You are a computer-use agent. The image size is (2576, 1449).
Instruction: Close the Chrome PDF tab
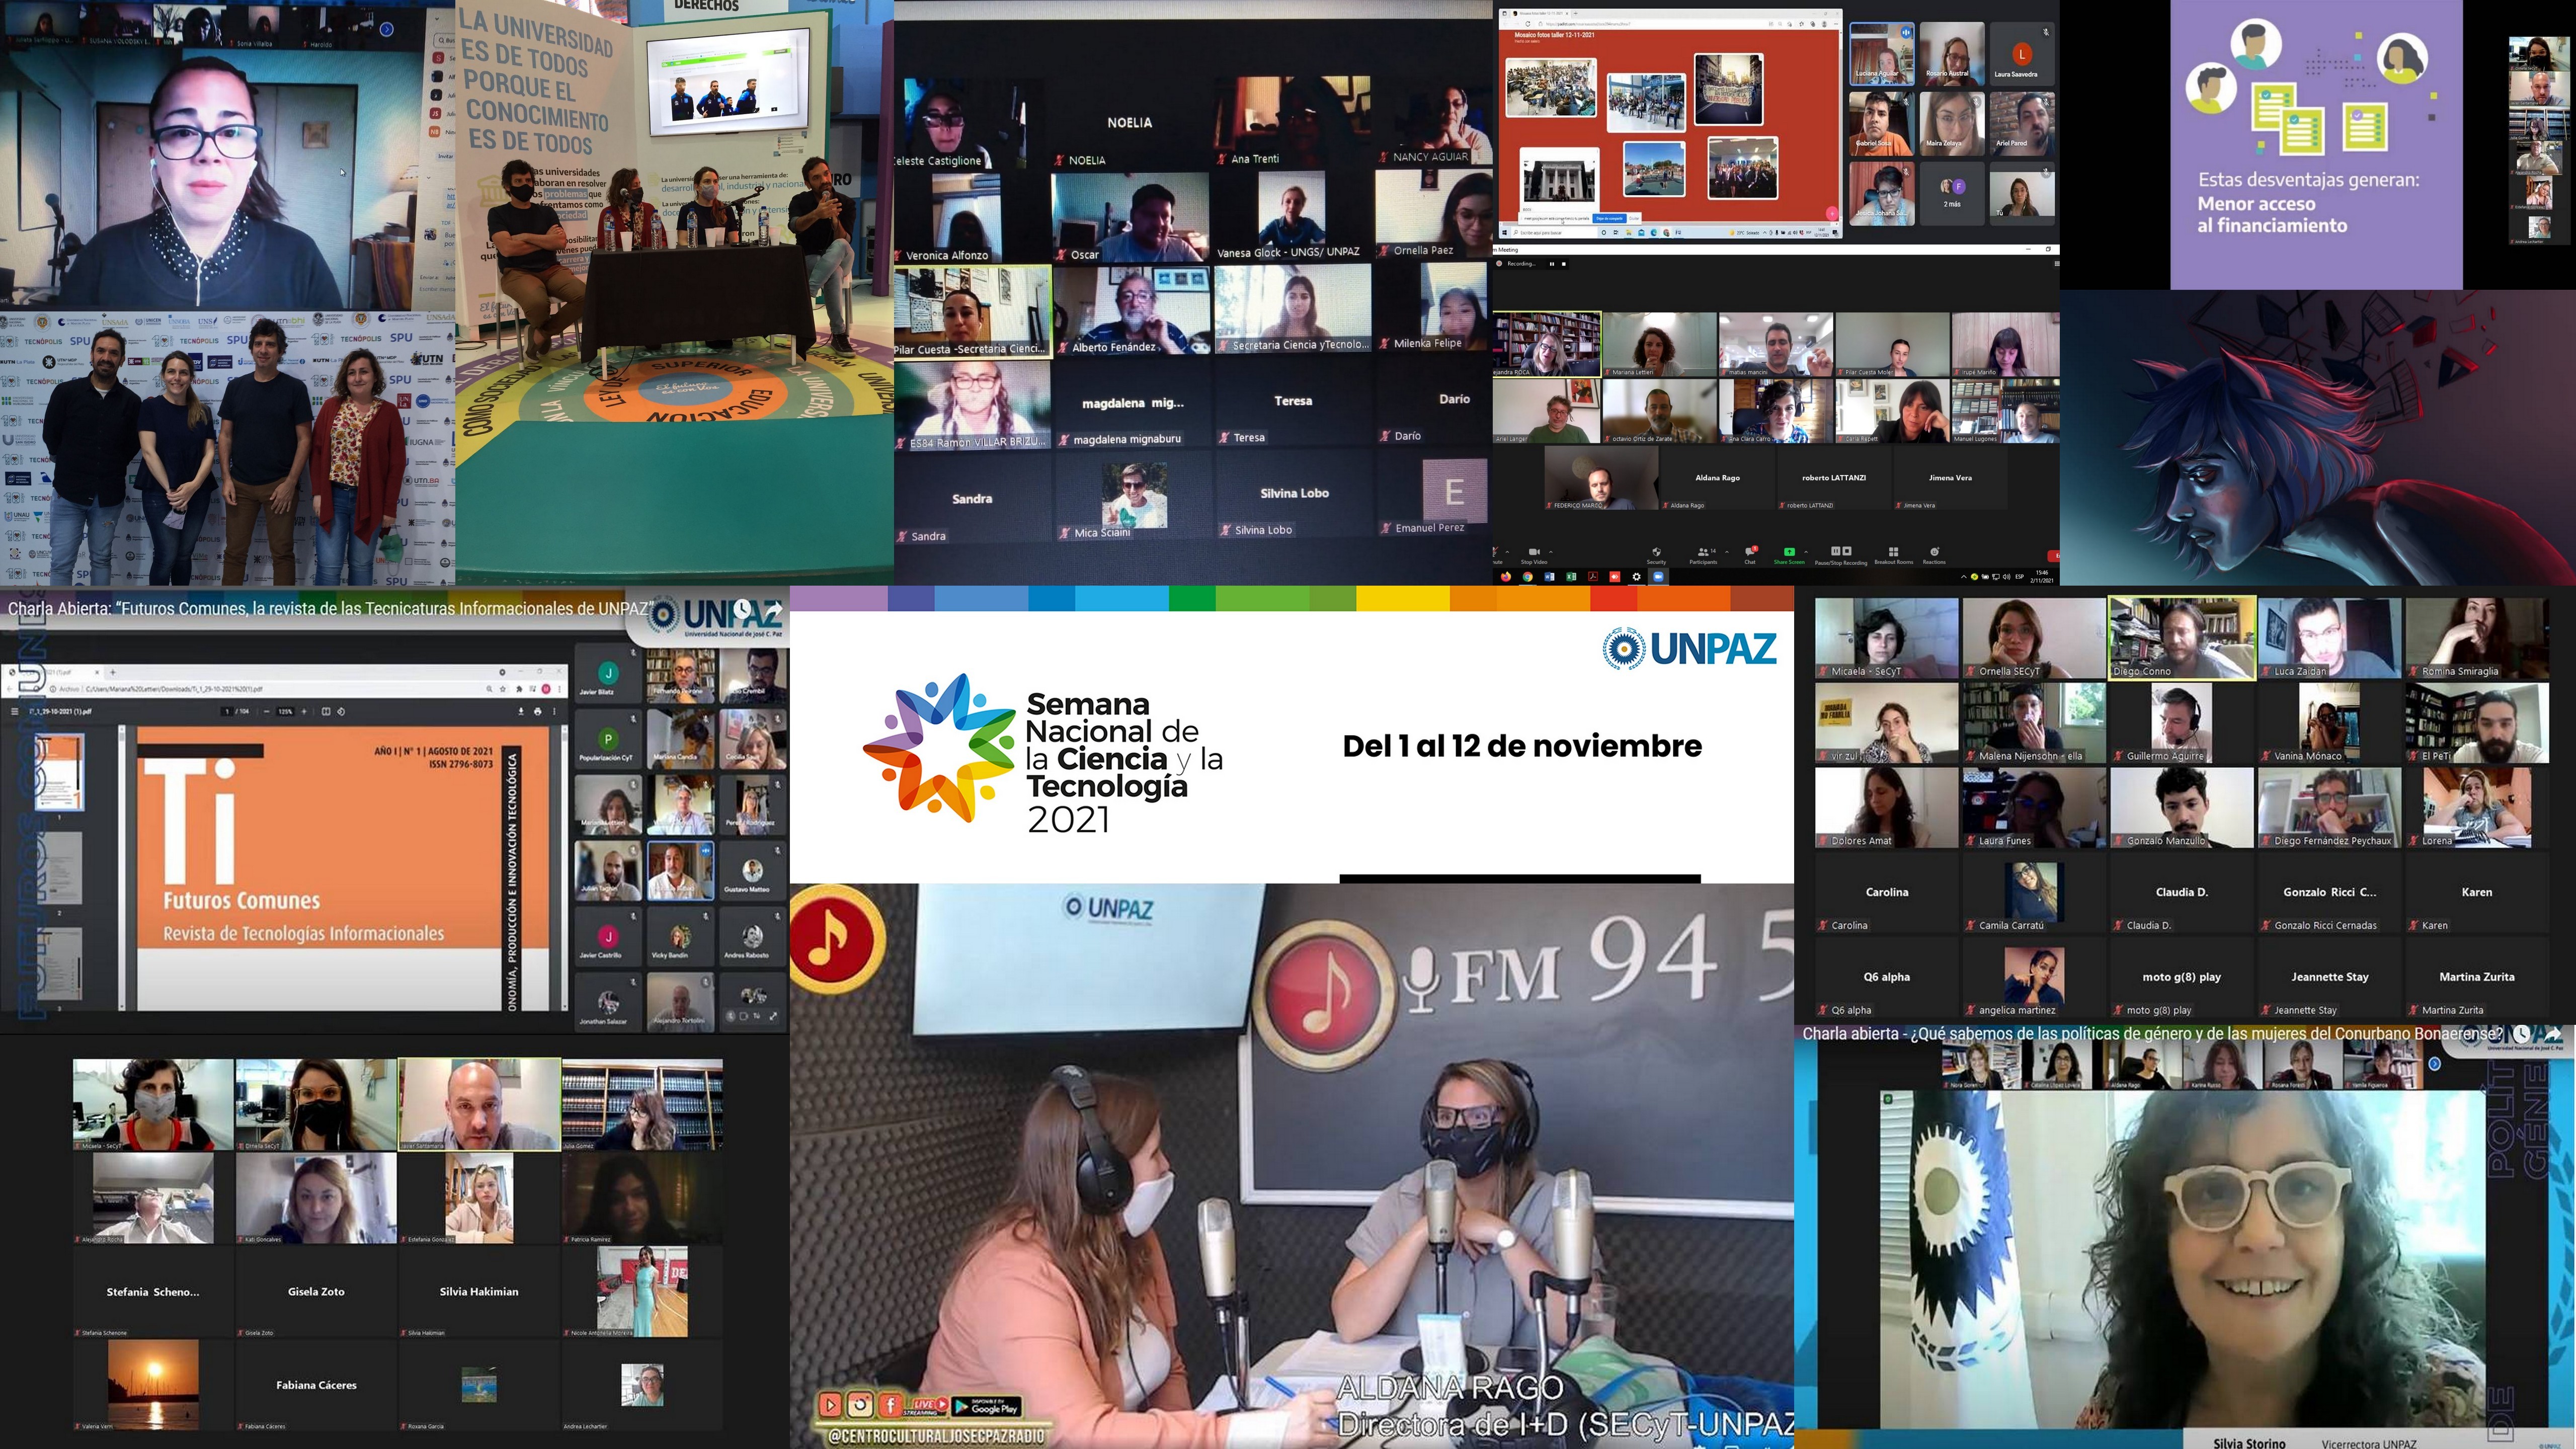coord(97,673)
